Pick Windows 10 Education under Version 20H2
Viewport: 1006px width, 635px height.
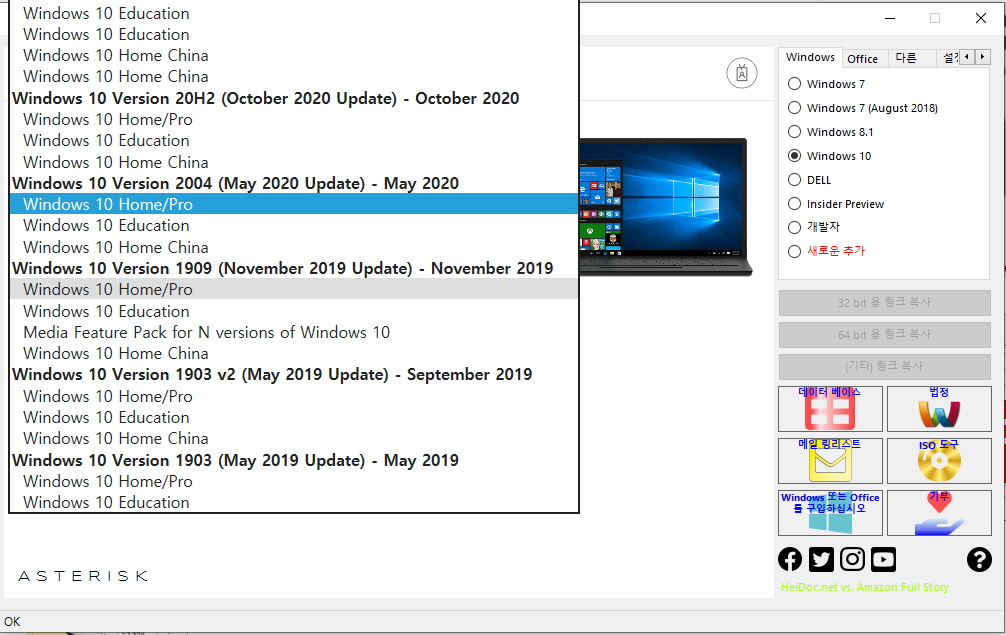point(294,140)
